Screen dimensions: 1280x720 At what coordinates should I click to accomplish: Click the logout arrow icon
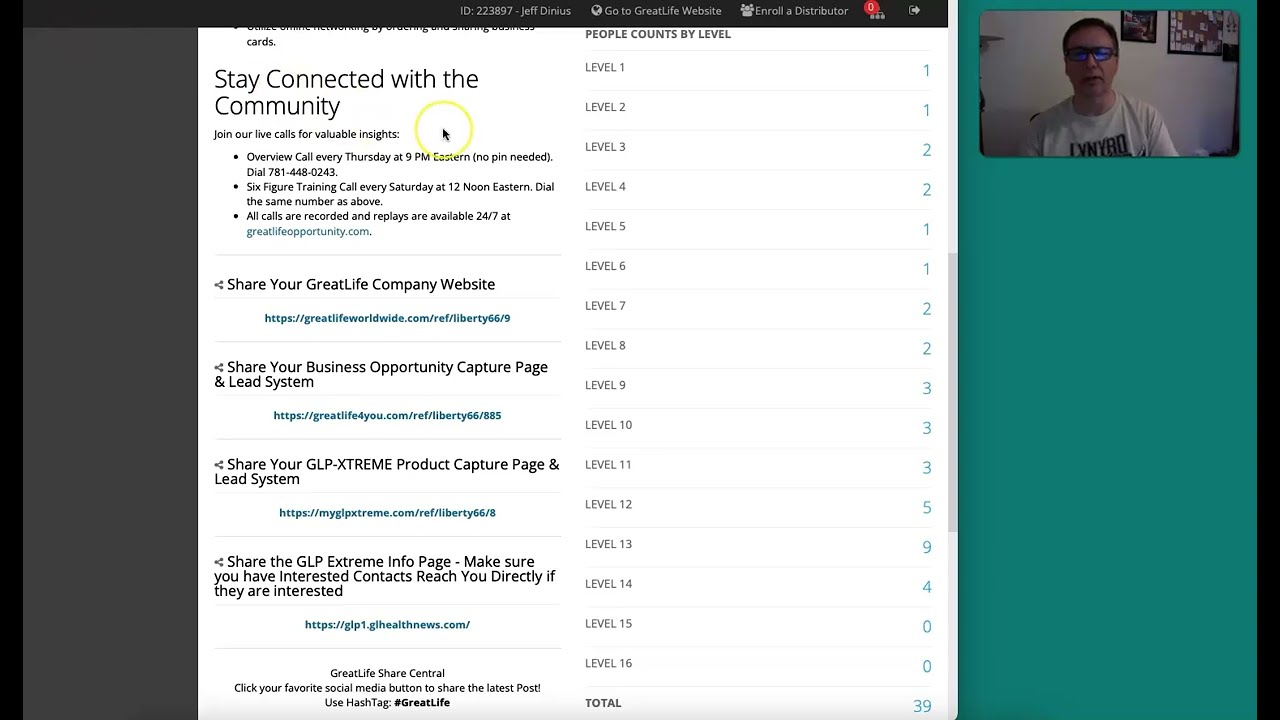coord(914,11)
